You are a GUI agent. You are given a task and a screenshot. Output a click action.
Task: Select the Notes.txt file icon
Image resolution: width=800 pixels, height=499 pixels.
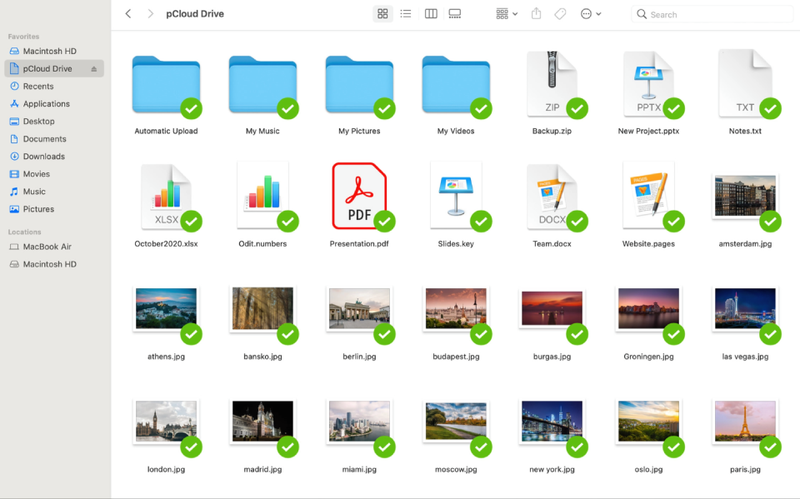point(745,84)
